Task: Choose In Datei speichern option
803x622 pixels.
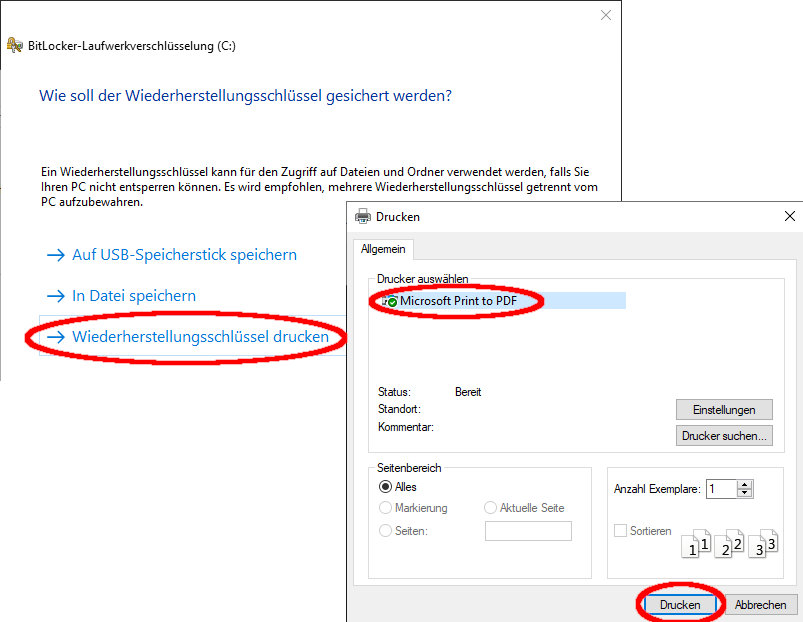Action: [x=134, y=296]
